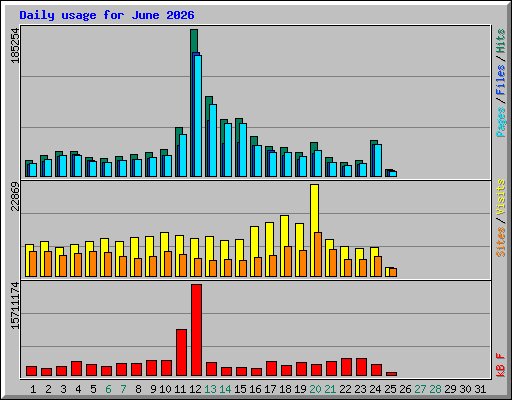The image size is (512, 400).
Task: Click day 12 on the x-axis
Action: point(195,389)
